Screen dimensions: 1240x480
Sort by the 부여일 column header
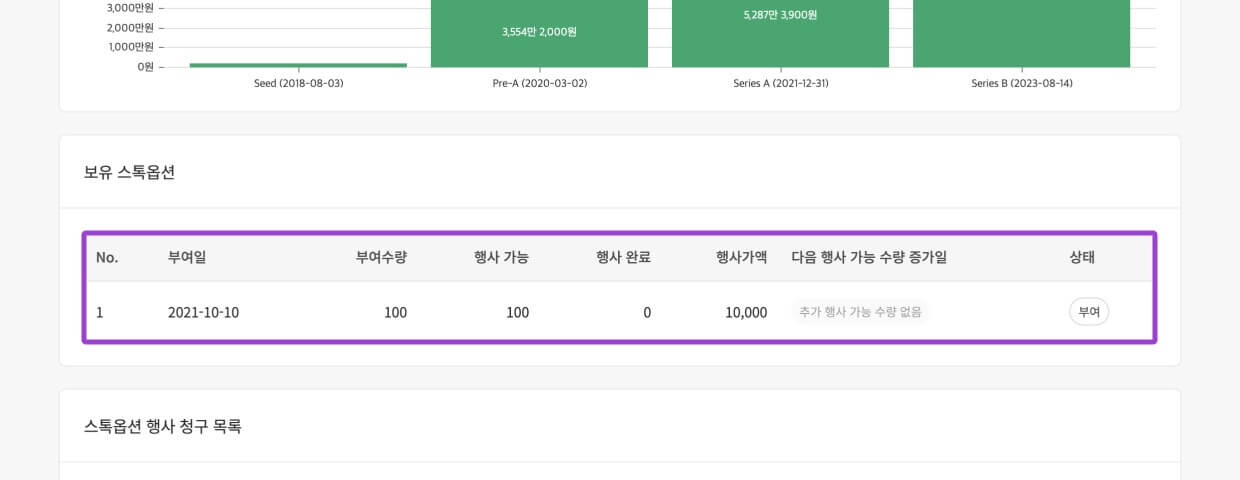coord(187,257)
